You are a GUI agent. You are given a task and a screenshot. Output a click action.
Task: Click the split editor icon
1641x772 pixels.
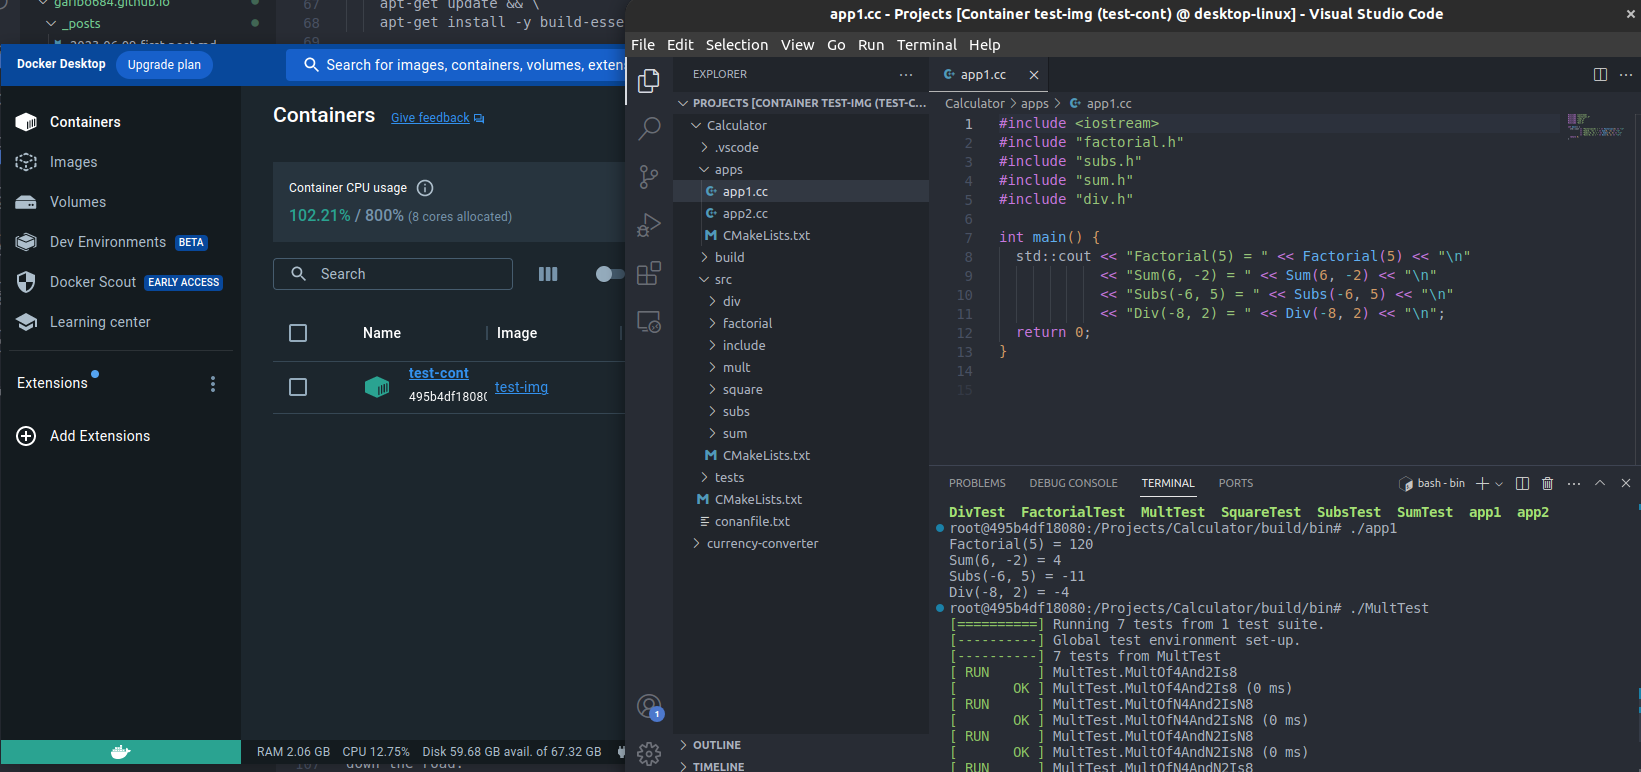tap(1600, 75)
